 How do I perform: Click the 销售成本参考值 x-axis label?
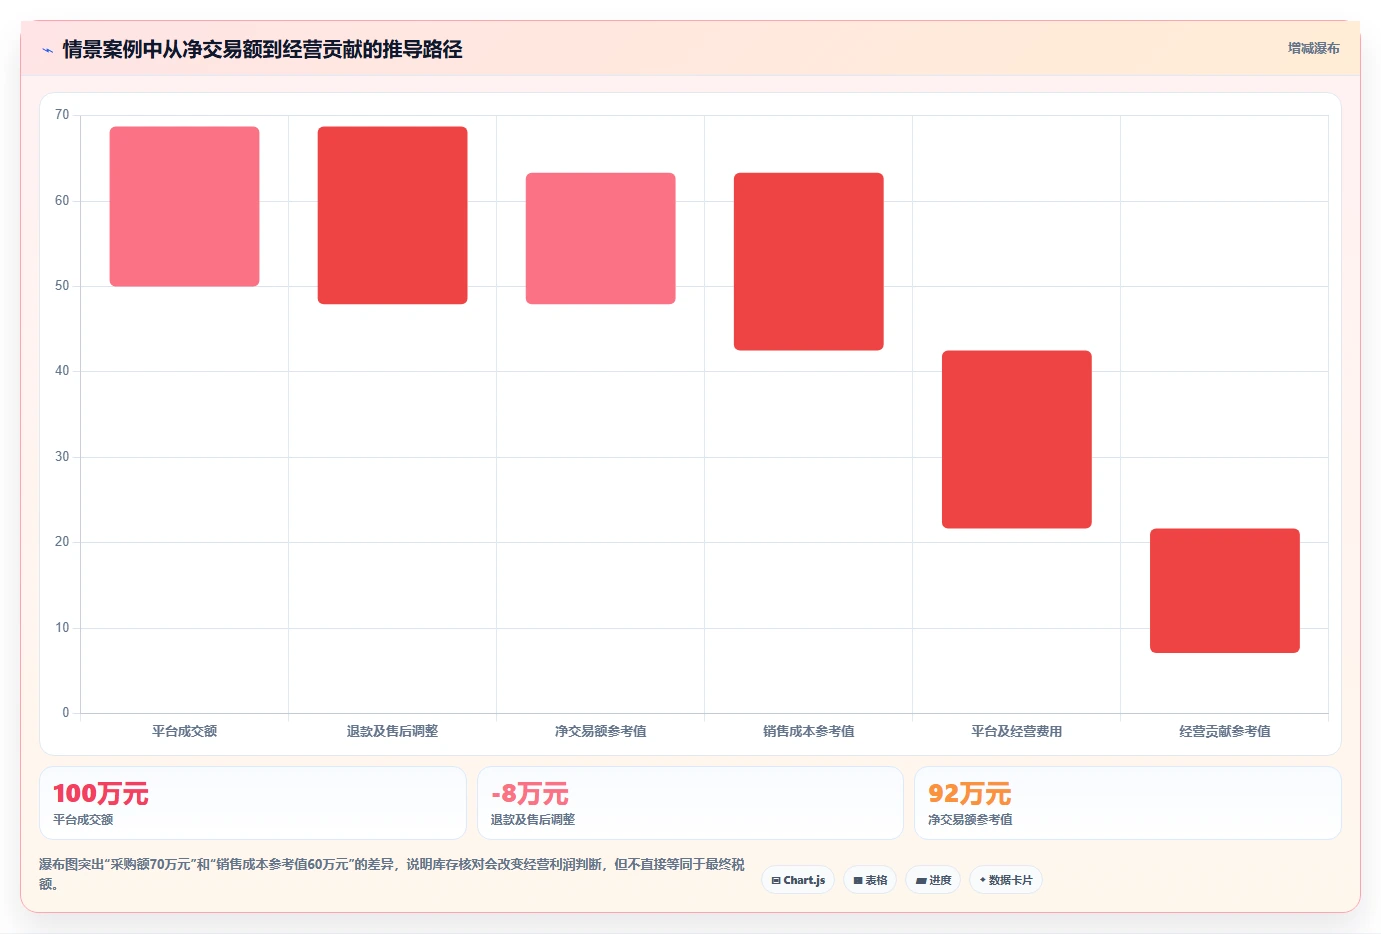809,731
